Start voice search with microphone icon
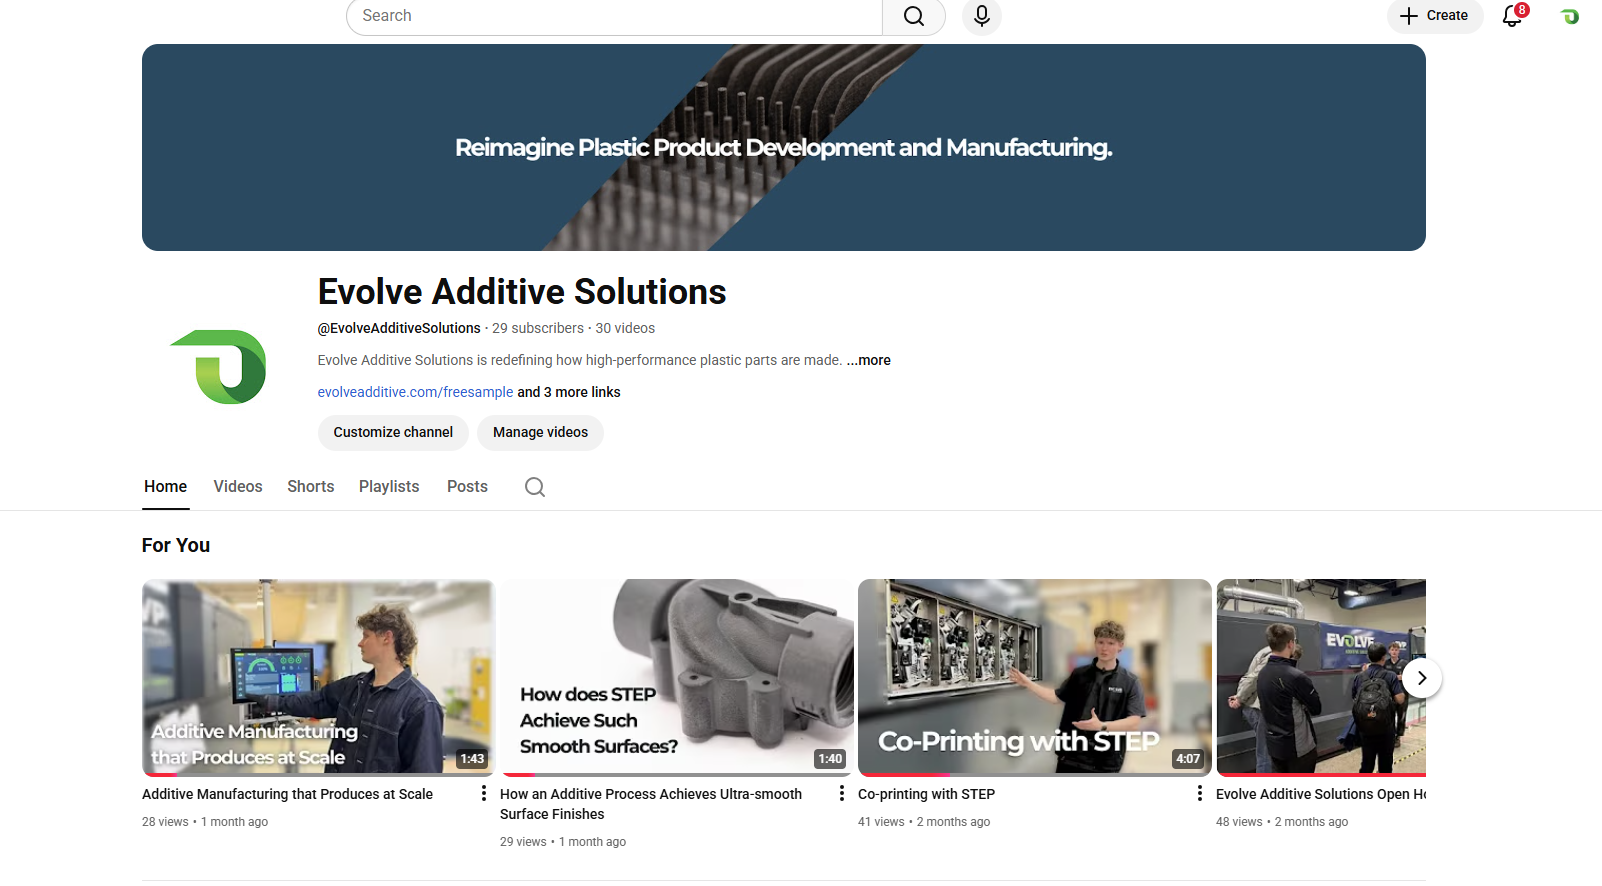The width and height of the screenshot is (1602, 886). click(x=982, y=16)
